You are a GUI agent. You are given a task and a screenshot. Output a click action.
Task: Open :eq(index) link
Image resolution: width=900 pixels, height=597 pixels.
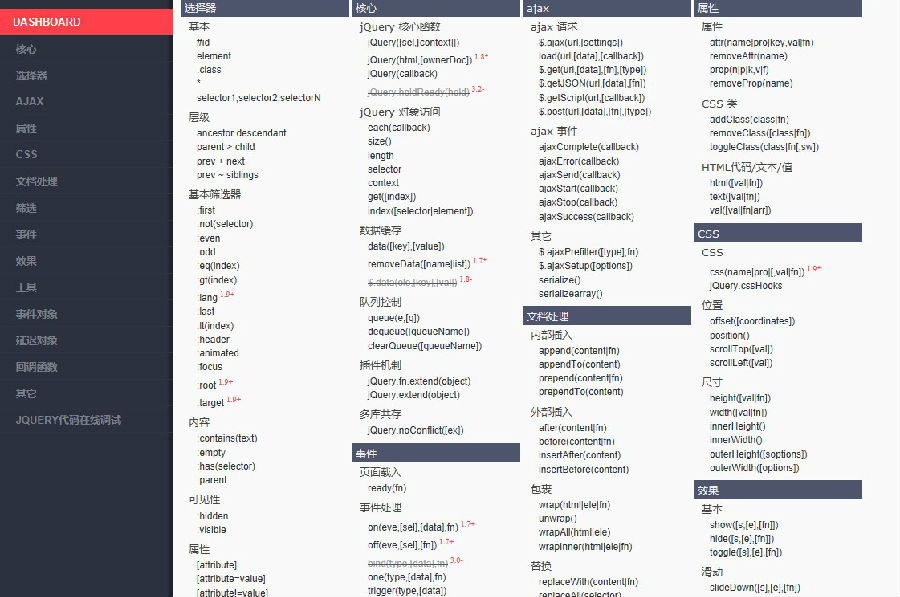click(219, 266)
